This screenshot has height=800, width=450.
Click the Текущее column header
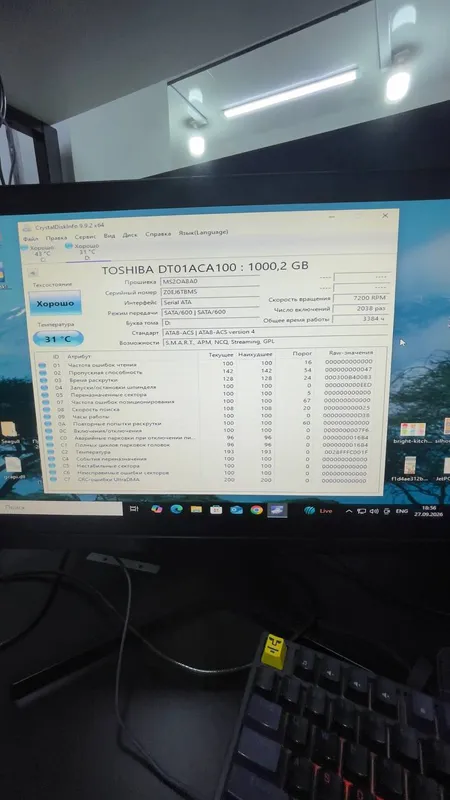click(x=221, y=355)
